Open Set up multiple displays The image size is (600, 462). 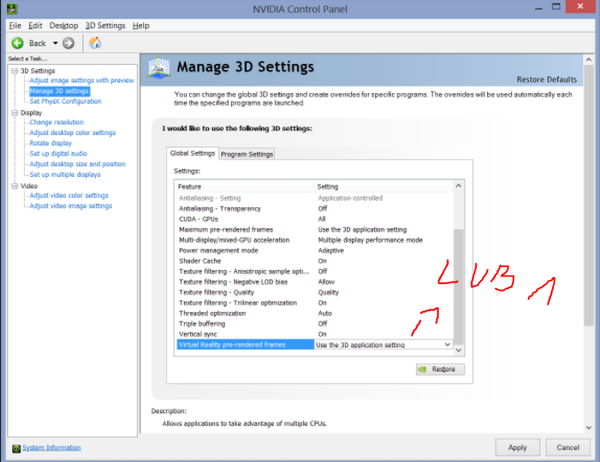65,175
